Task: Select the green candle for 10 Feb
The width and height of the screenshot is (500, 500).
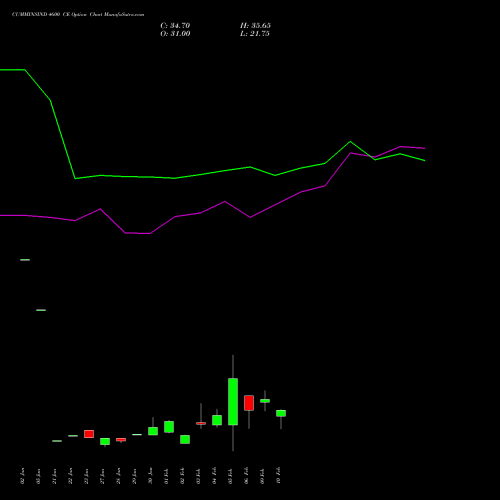Action: [x=281, y=413]
